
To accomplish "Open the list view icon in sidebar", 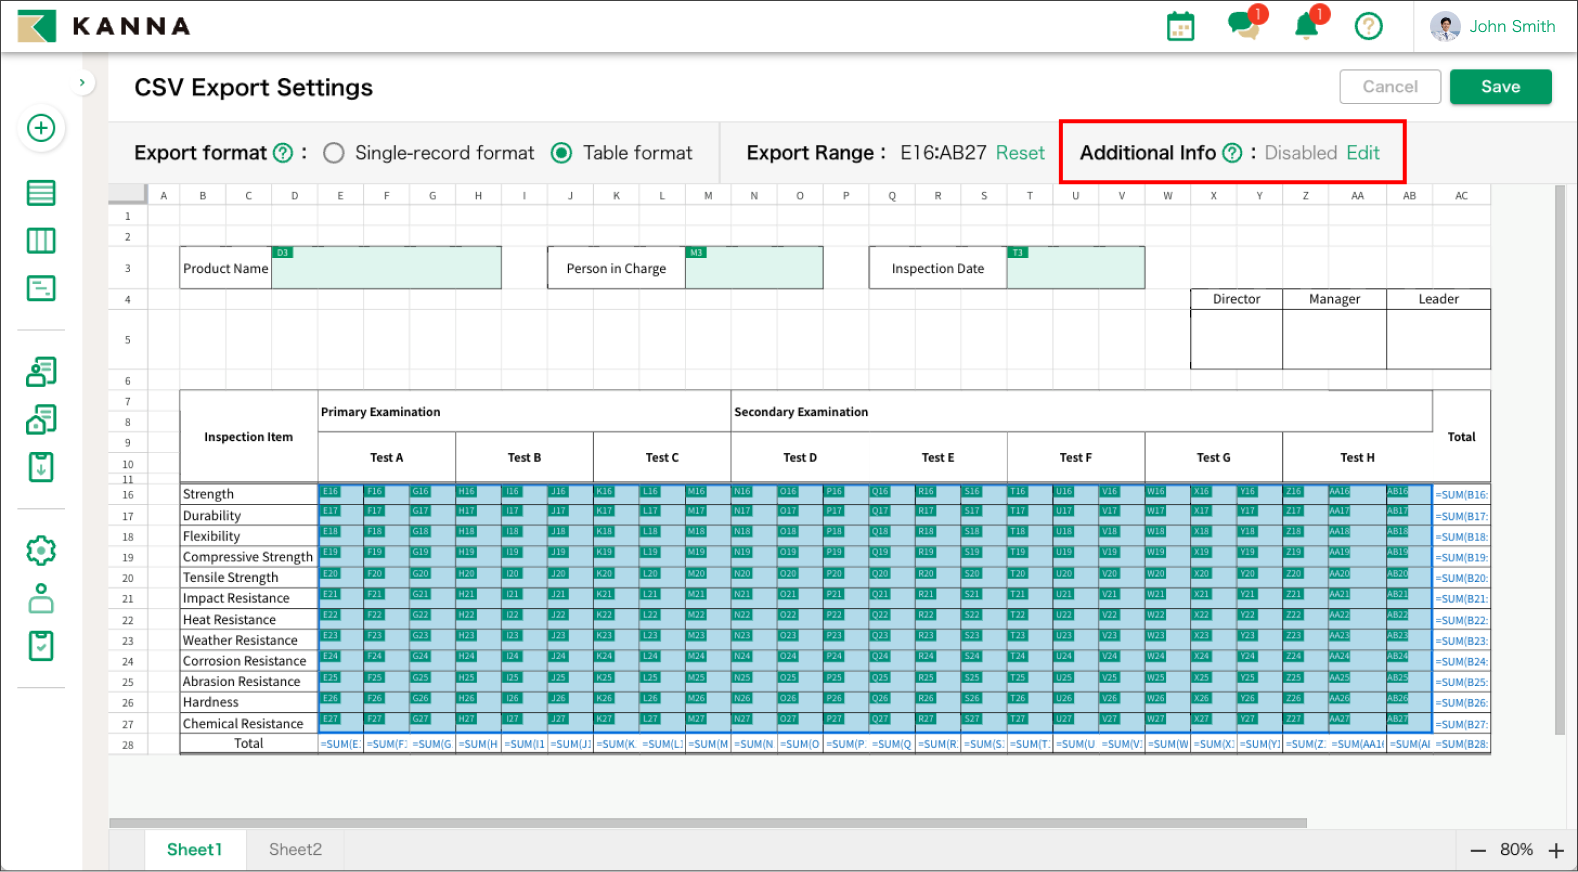I will [41, 193].
